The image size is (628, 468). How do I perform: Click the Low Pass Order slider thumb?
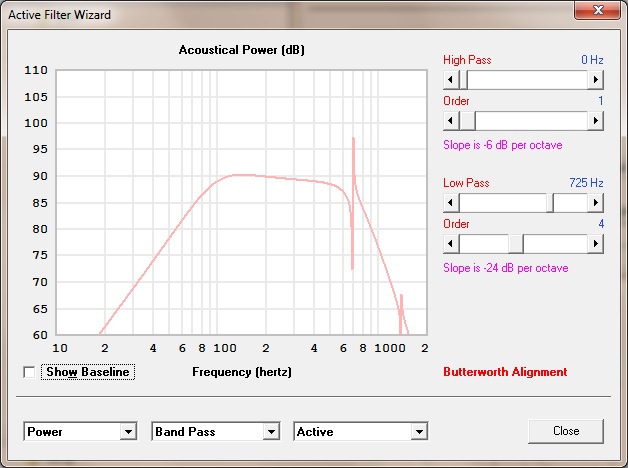point(515,243)
